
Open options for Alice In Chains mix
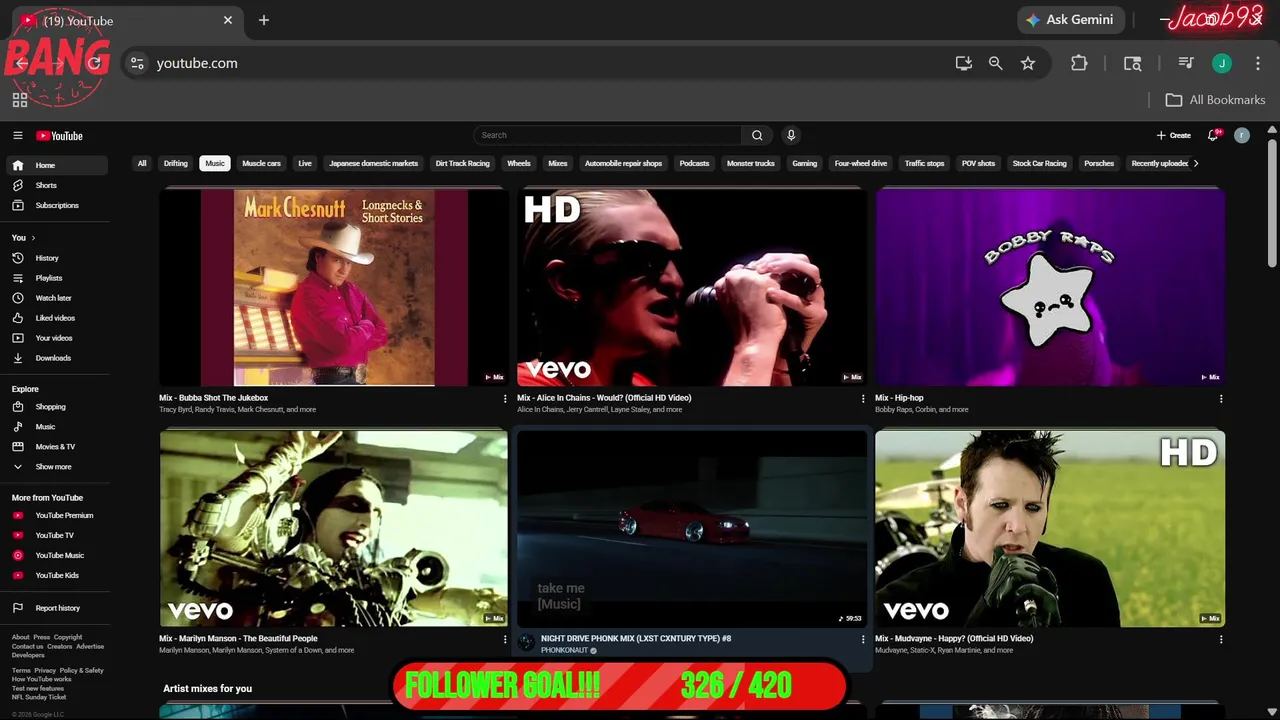(x=863, y=398)
